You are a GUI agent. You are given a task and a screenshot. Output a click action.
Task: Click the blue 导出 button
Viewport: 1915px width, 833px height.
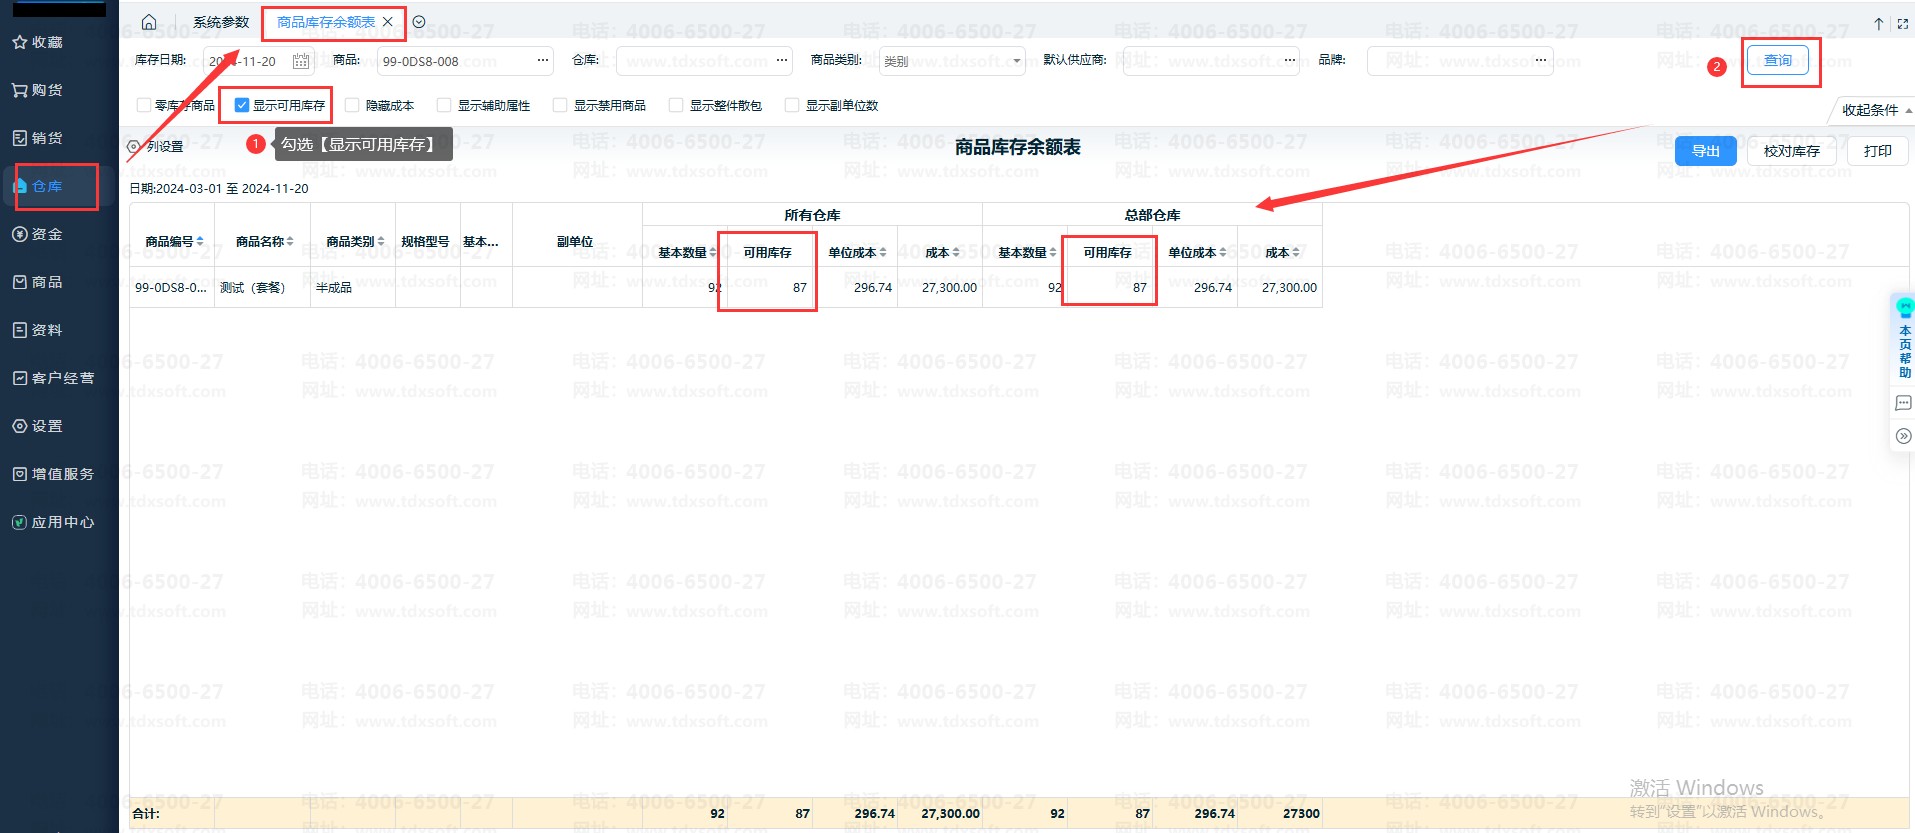click(1705, 151)
